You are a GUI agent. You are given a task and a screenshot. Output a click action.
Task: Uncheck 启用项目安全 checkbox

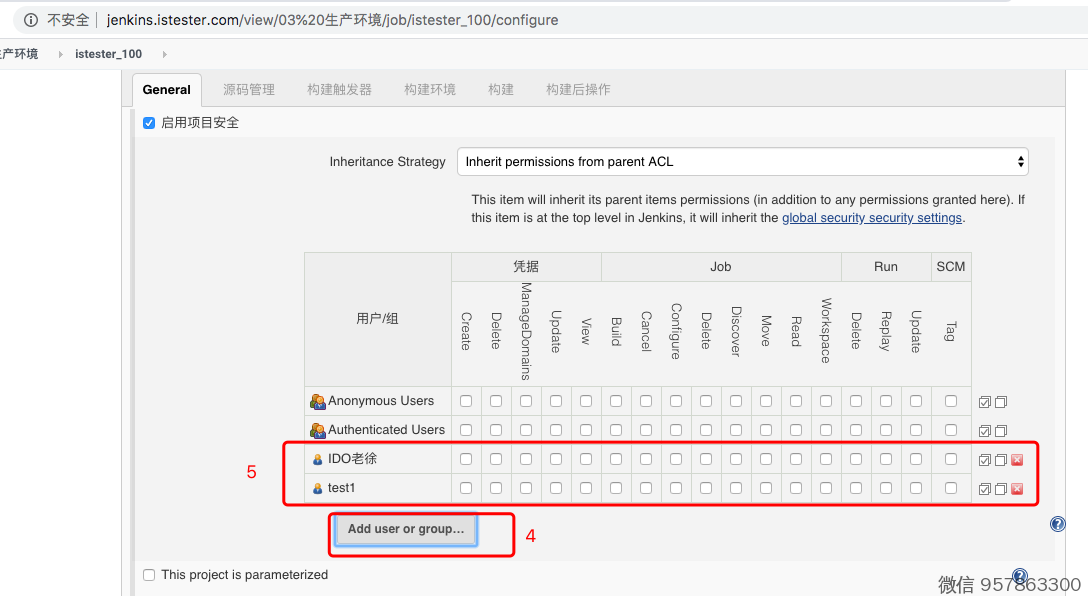pos(149,123)
